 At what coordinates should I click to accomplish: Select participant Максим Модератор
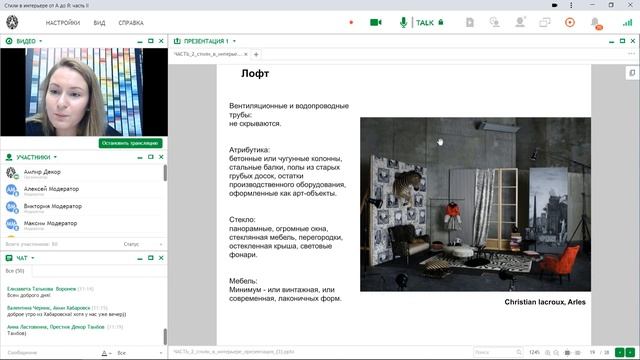83,224
